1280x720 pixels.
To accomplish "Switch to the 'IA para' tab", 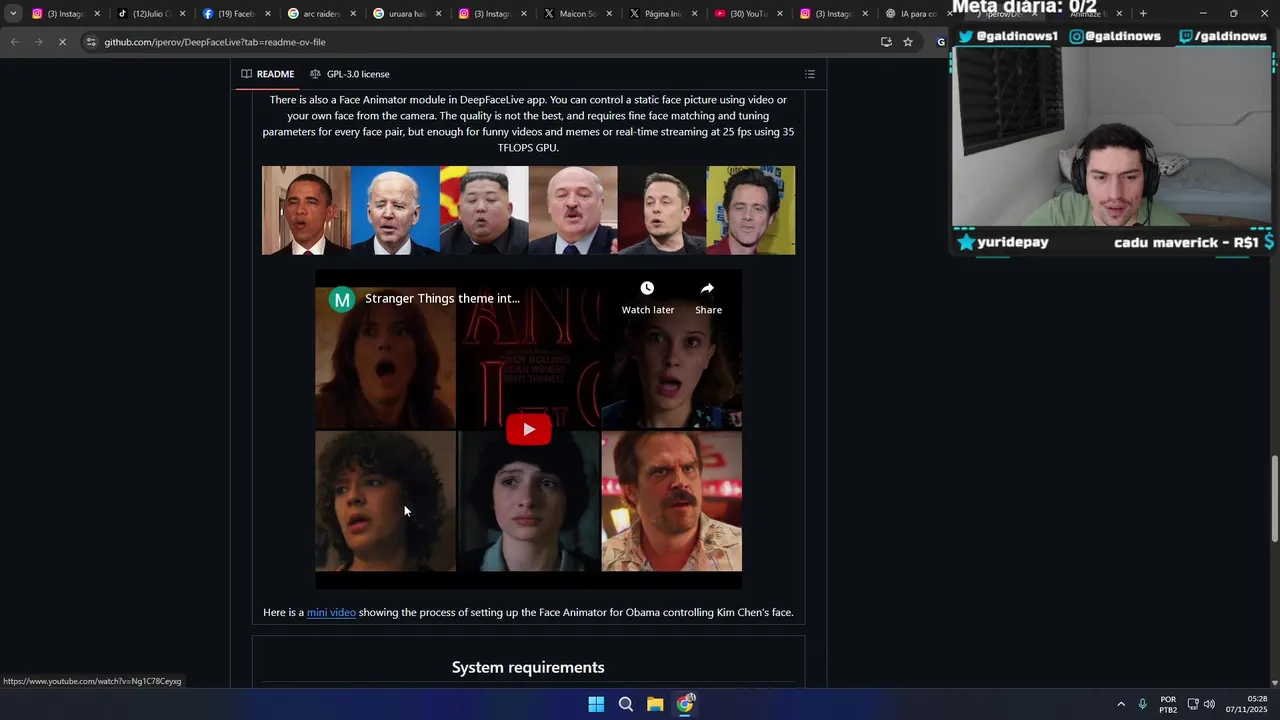I will (915, 14).
